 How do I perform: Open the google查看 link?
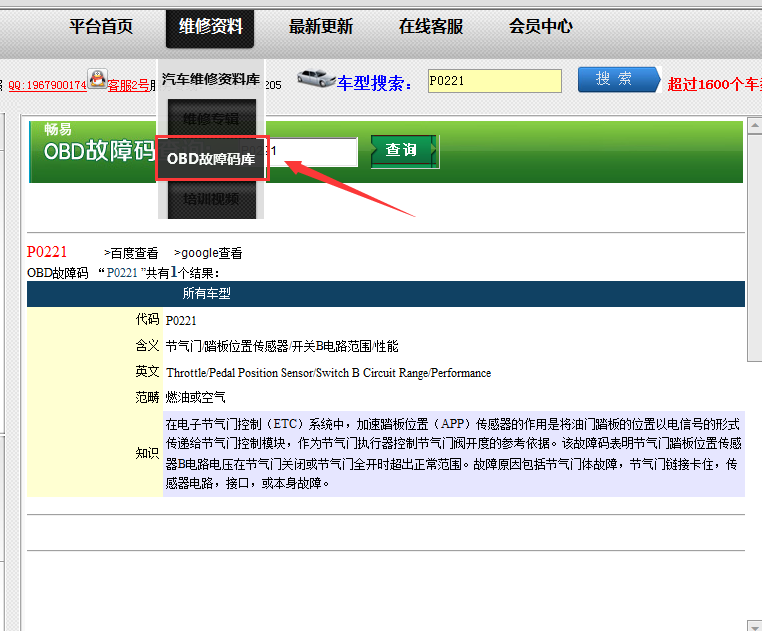(x=208, y=253)
